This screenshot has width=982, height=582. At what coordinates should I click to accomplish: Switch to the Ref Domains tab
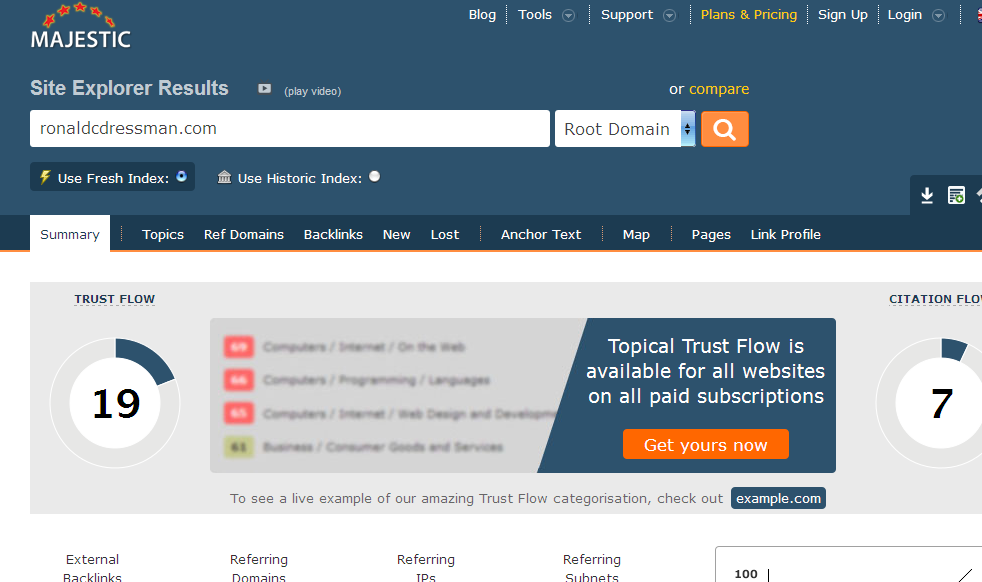click(244, 234)
